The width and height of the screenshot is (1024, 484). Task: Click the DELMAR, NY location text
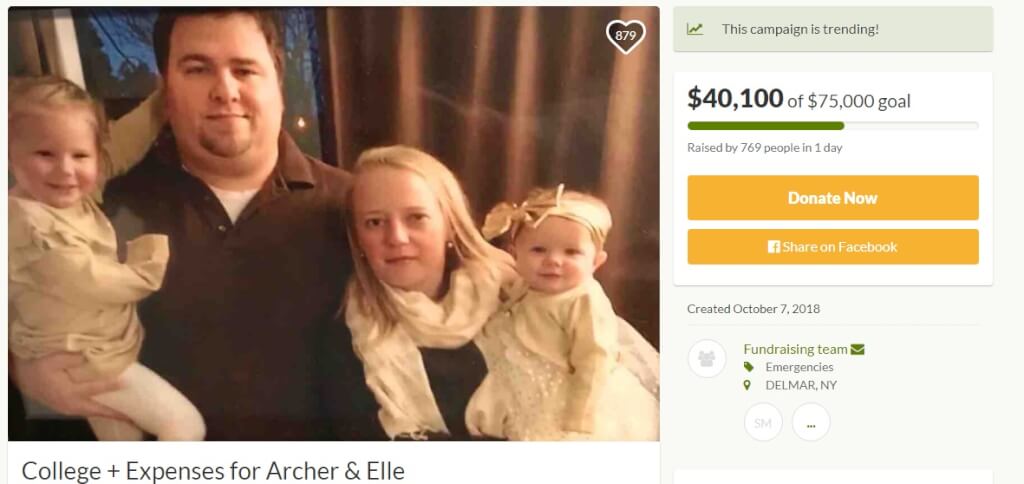[801, 385]
